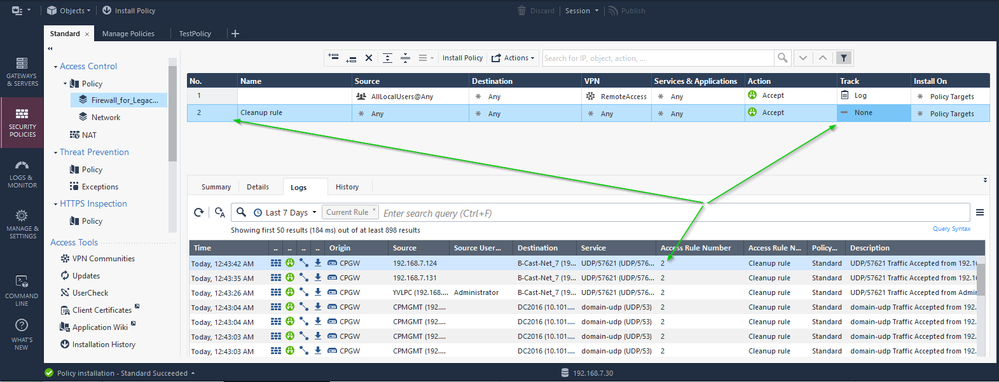Image resolution: width=999 pixels, height=382 pixels.
Task: Add a new policy tab with plus
Action: pos(234,34)
